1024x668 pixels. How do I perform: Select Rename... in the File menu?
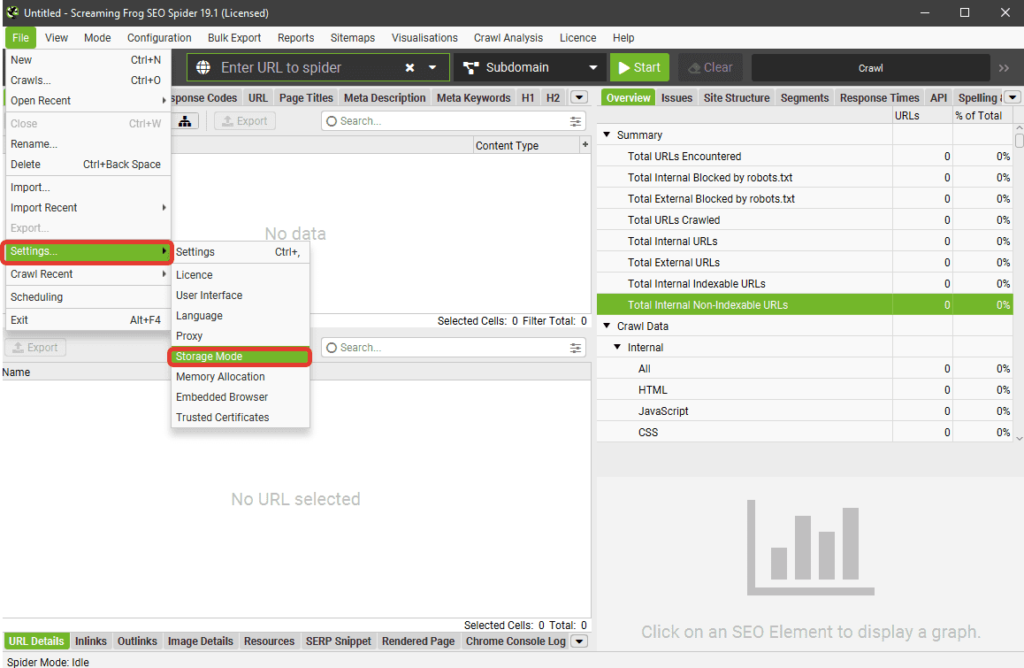coord(88,144)
